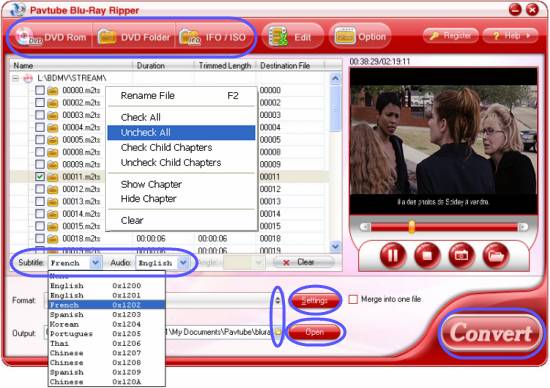This screenshot has width=550, height=388.
Task: Take a snapshot of the preview
Action: pos(461,256)
